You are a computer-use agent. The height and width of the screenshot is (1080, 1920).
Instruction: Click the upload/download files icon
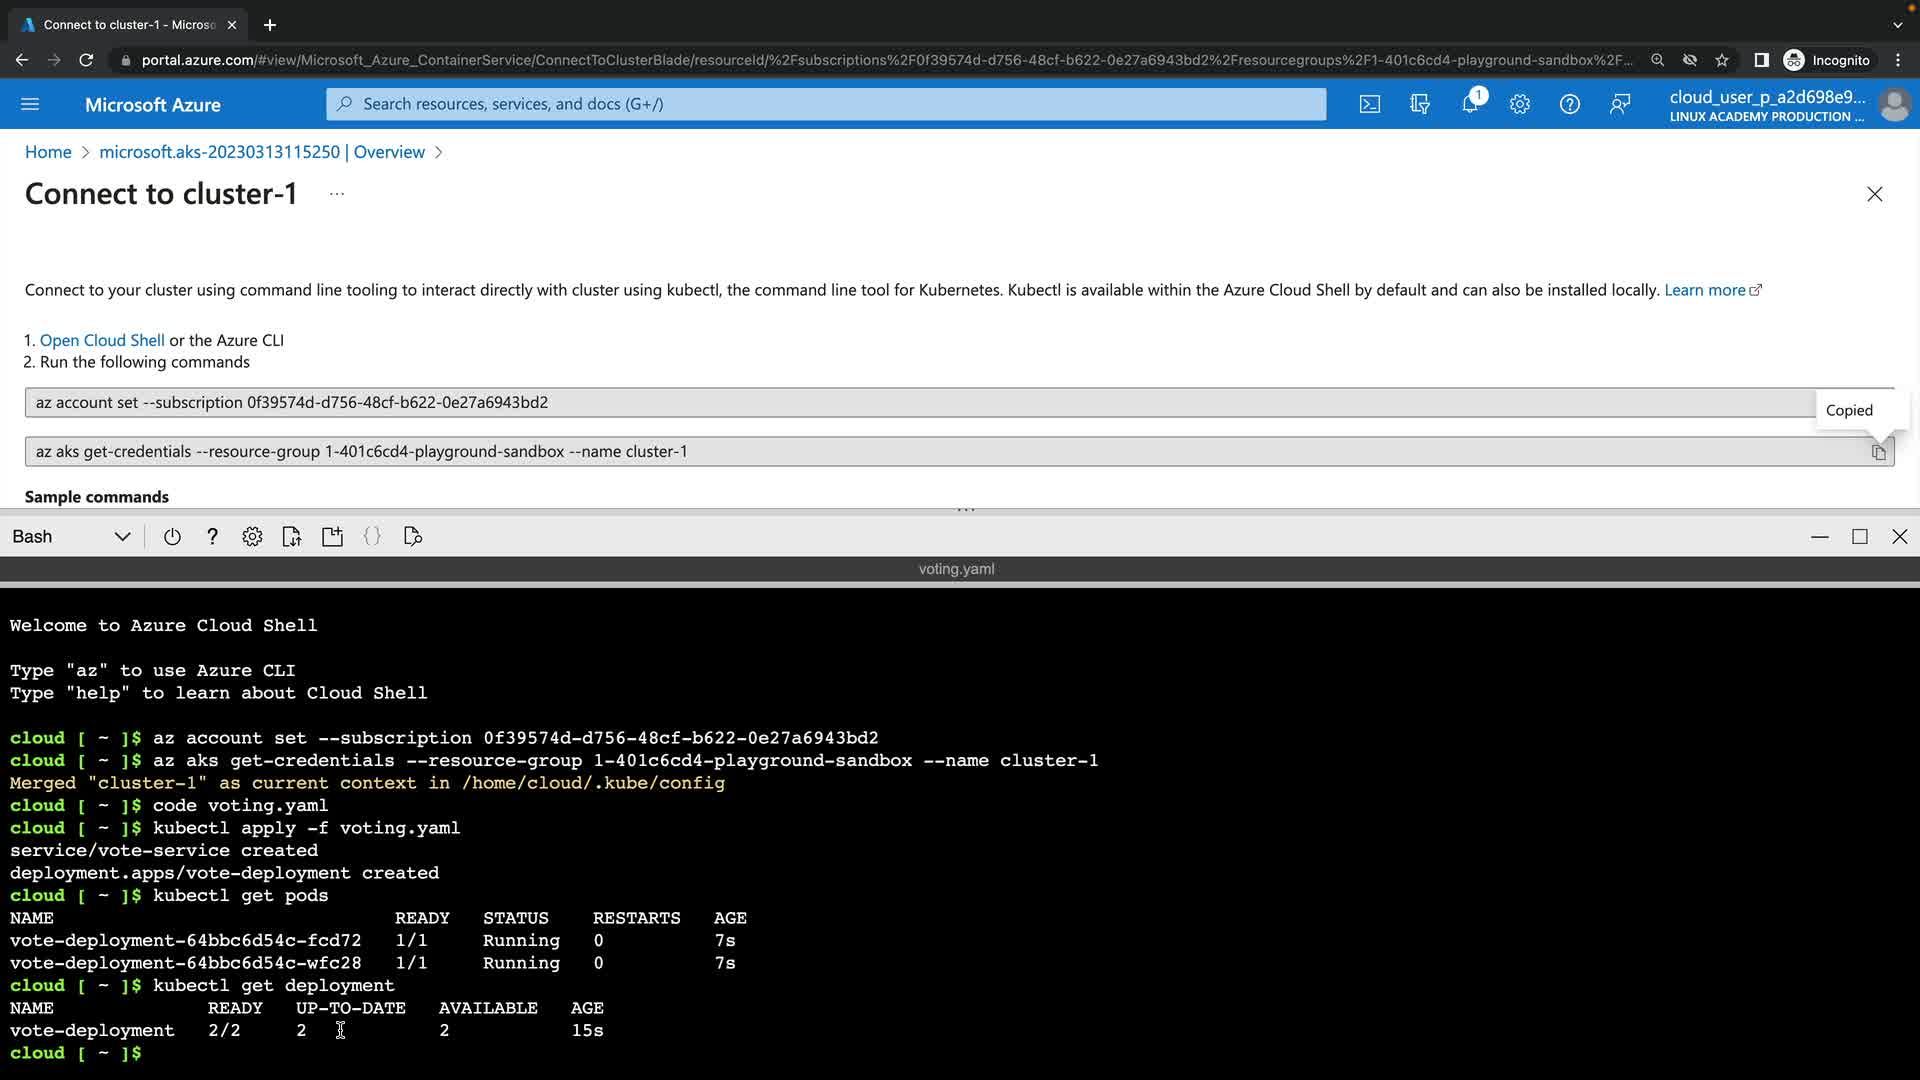(292, 537)
